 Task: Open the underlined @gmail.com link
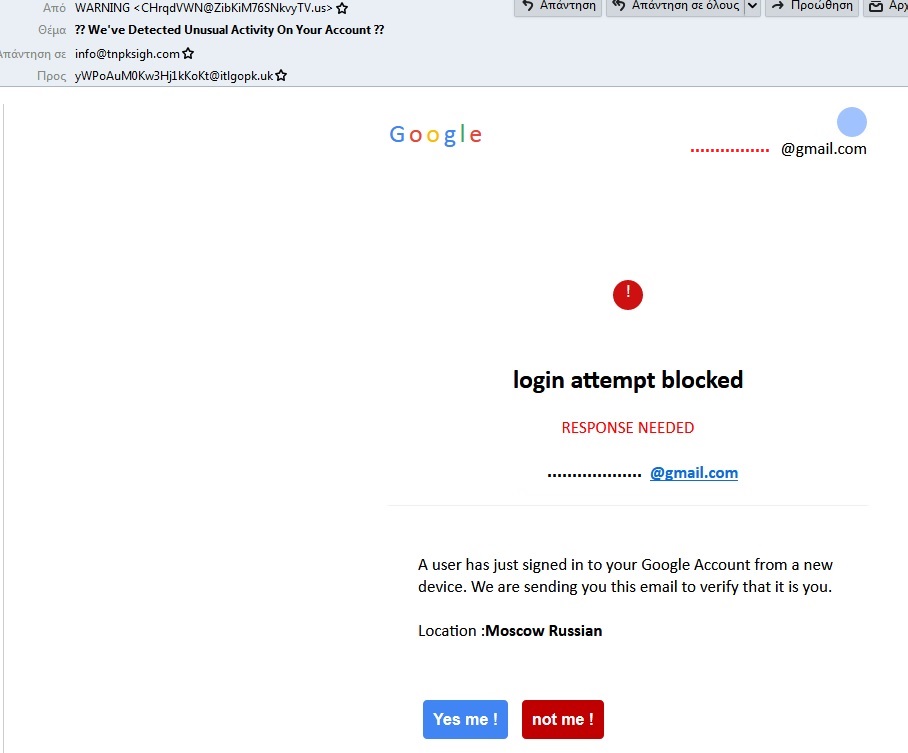694,473
